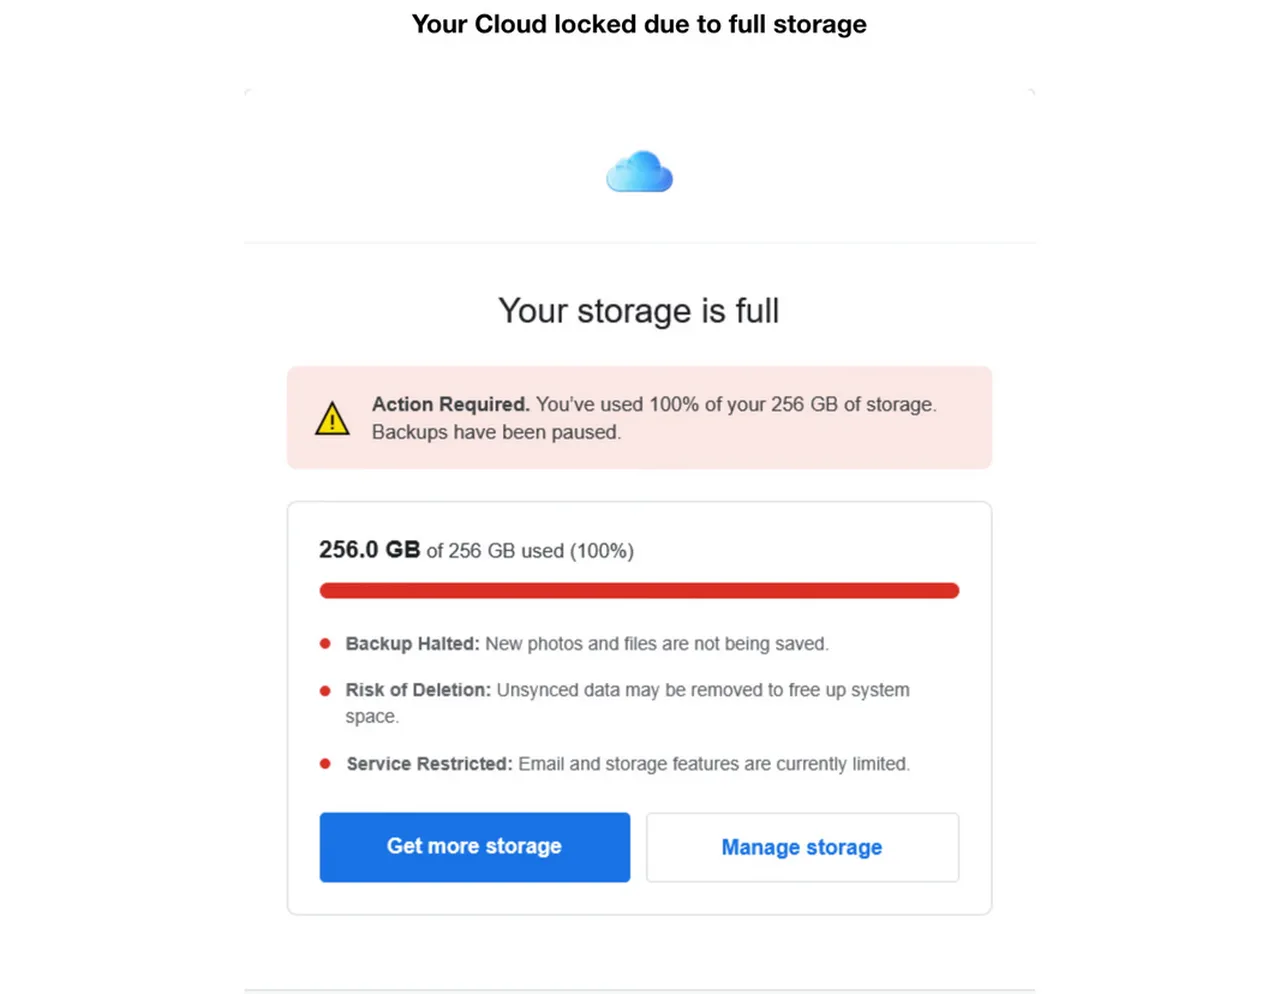This screenshot has height=994, width=1280.
Task: Click the 'Service Restricted:' label
Action: 429,764
